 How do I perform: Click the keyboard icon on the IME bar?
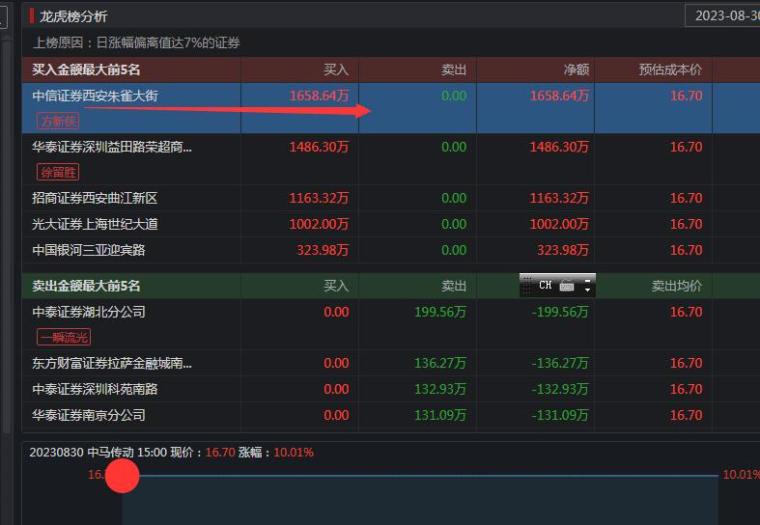[x=567, y=286]
